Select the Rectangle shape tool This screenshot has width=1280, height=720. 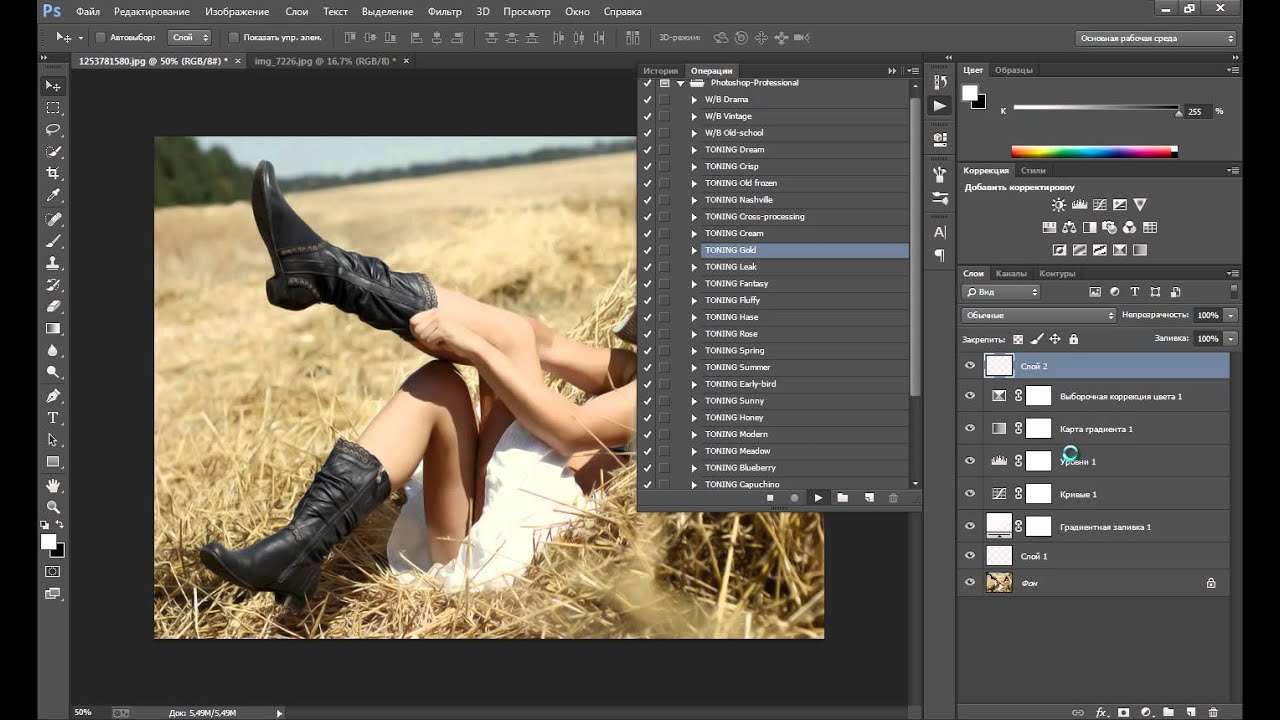point(53,462)
